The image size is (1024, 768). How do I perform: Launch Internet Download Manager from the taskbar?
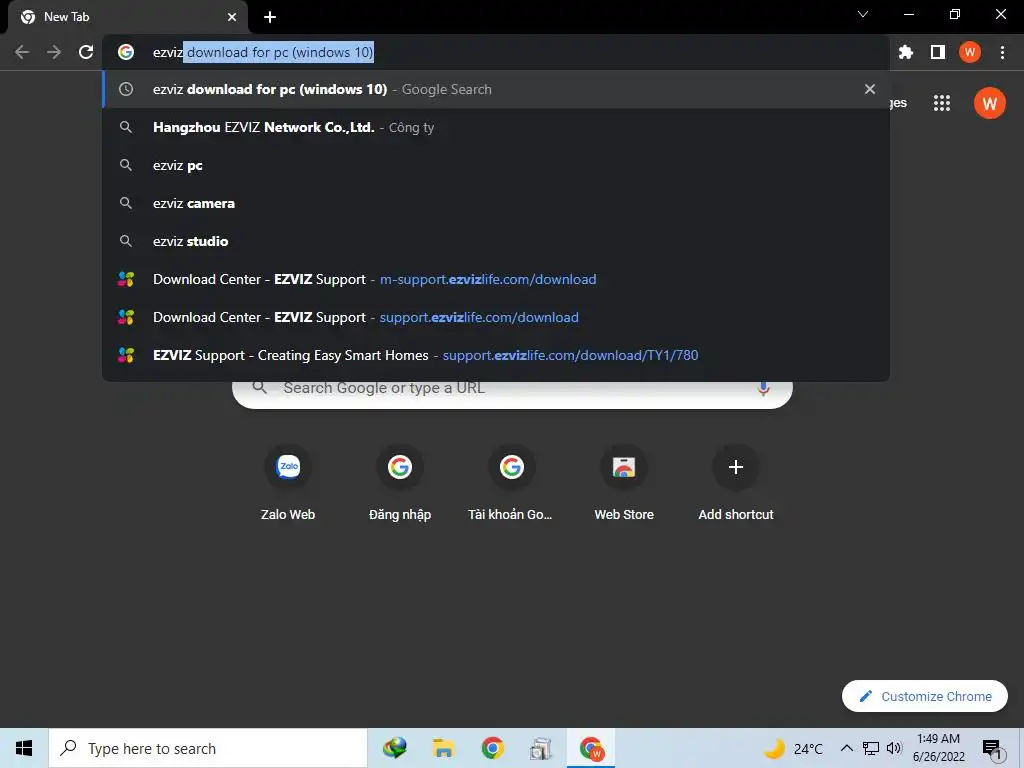[x=394, y=748]
